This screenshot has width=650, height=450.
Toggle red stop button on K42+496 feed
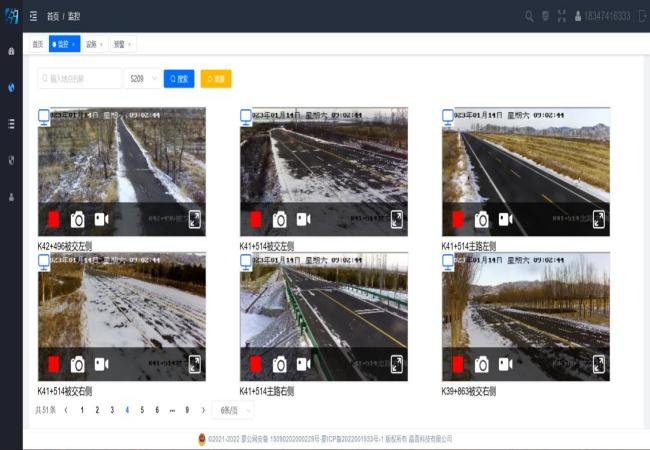[54, 219]
